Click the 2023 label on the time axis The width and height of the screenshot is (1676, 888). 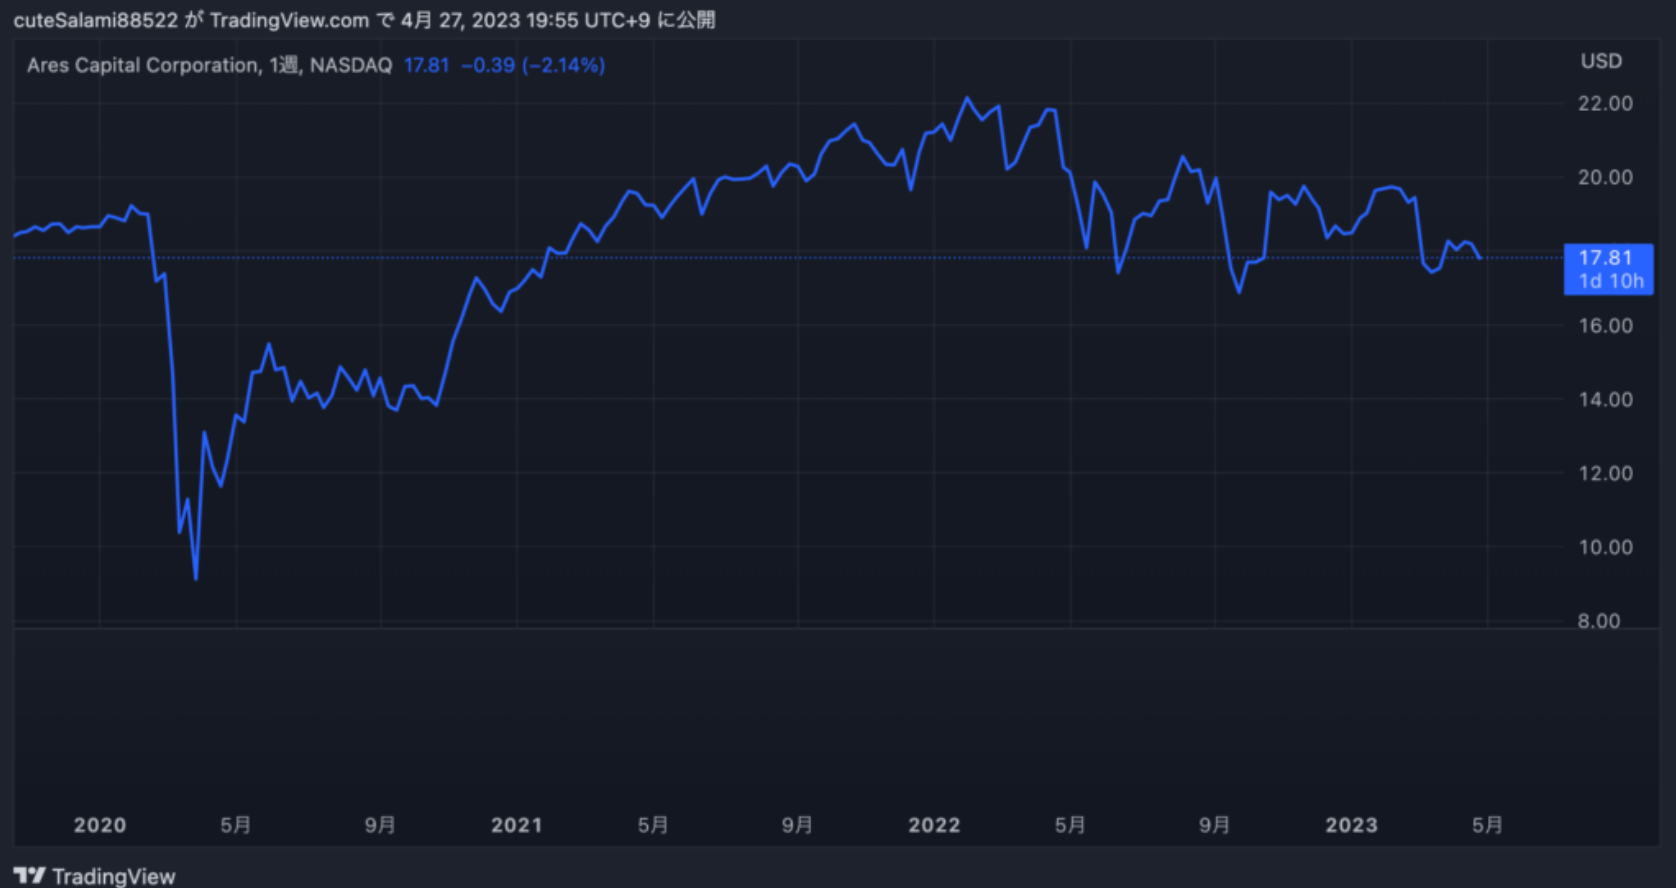click(1351, 825)
